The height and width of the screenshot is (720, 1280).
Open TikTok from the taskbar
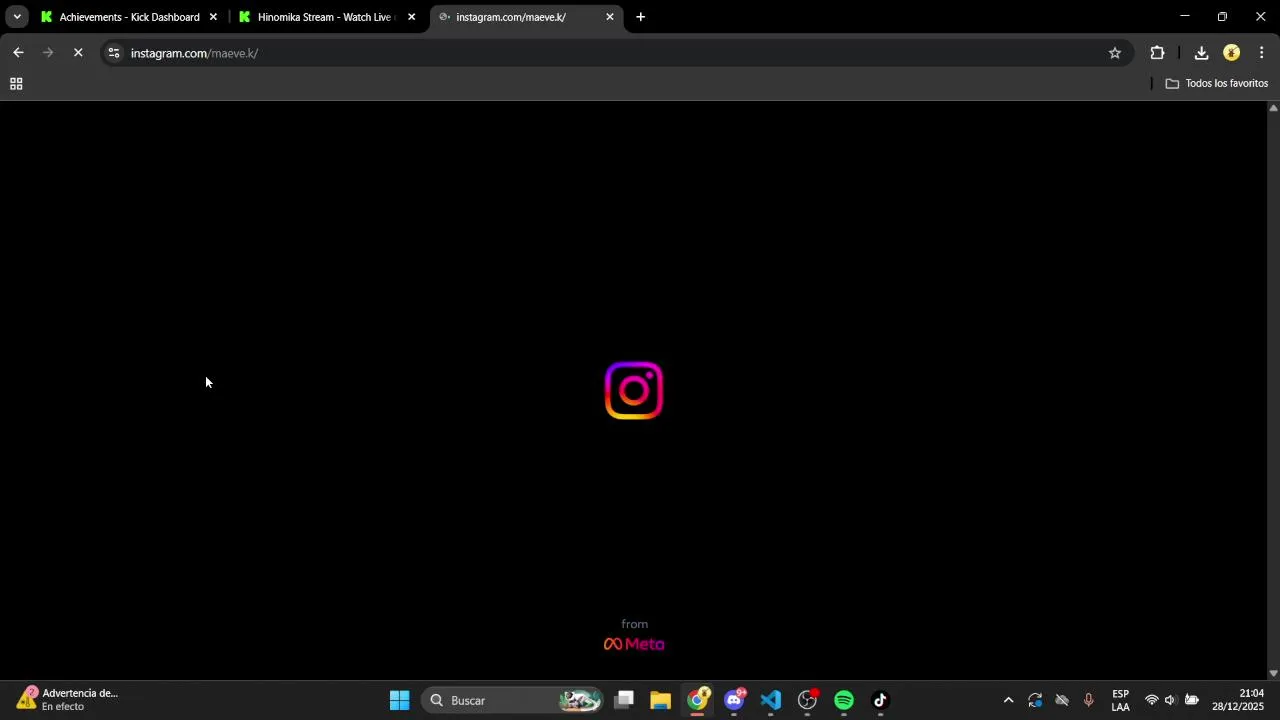(x=881, y=700)
